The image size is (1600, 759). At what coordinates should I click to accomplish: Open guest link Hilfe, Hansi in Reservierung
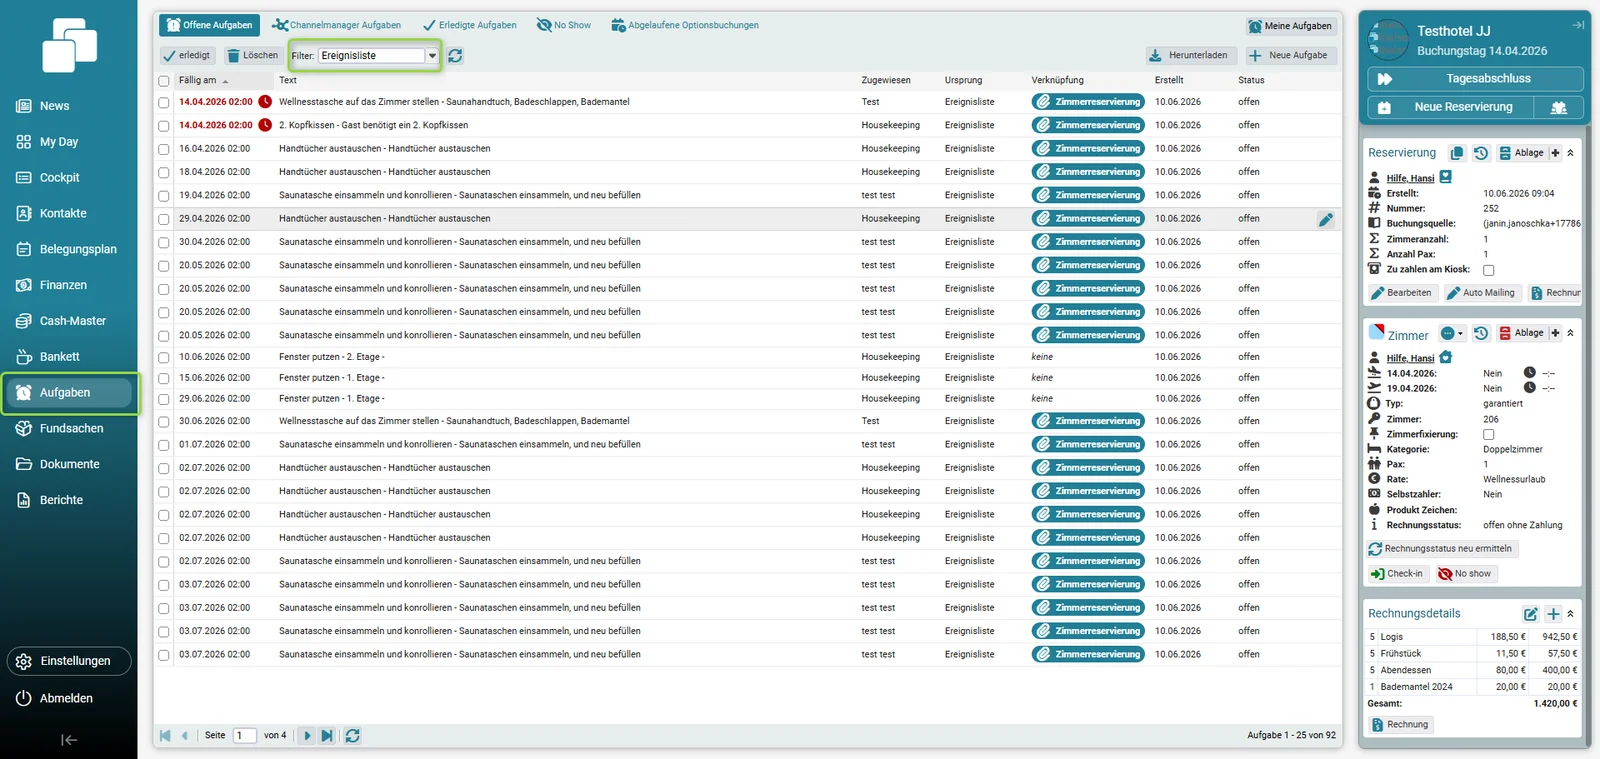click(x=1410, y=179)
